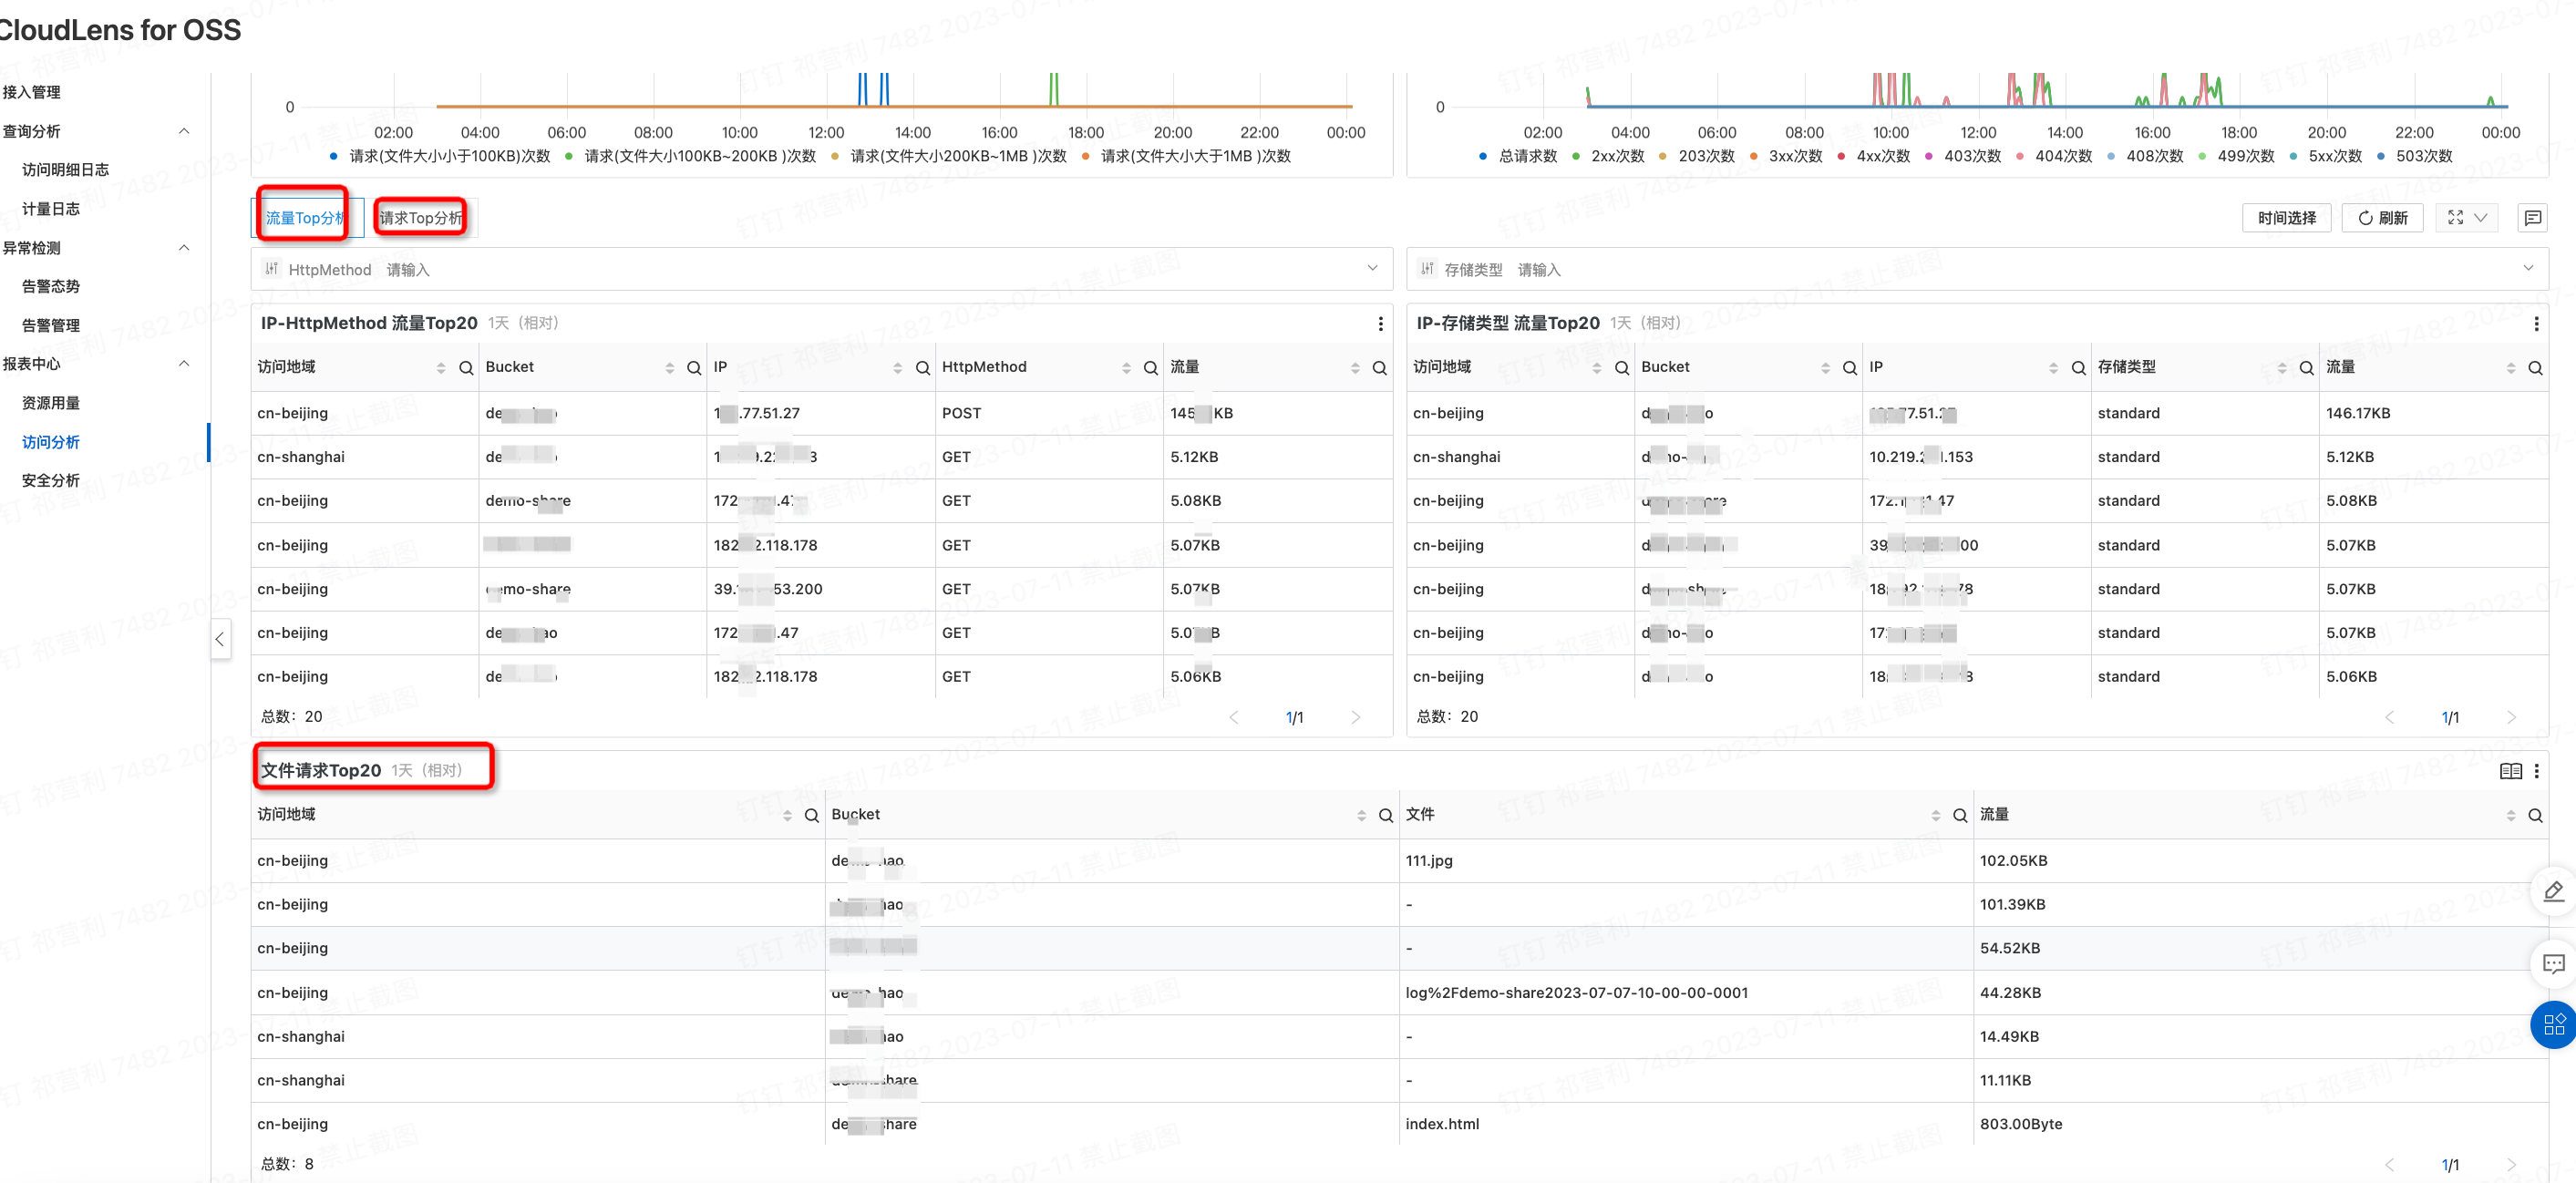Sort the HttpMethod column
This screenshot has width=2576, height=1183.
[x=1126, y=368]
